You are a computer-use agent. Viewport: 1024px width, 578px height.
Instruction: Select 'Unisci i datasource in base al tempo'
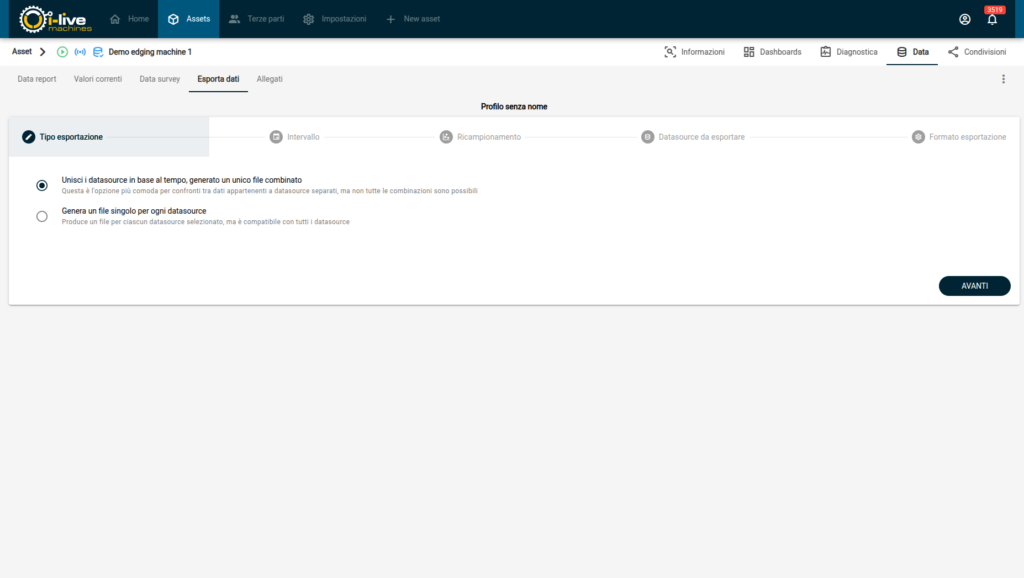pos(42,185)
